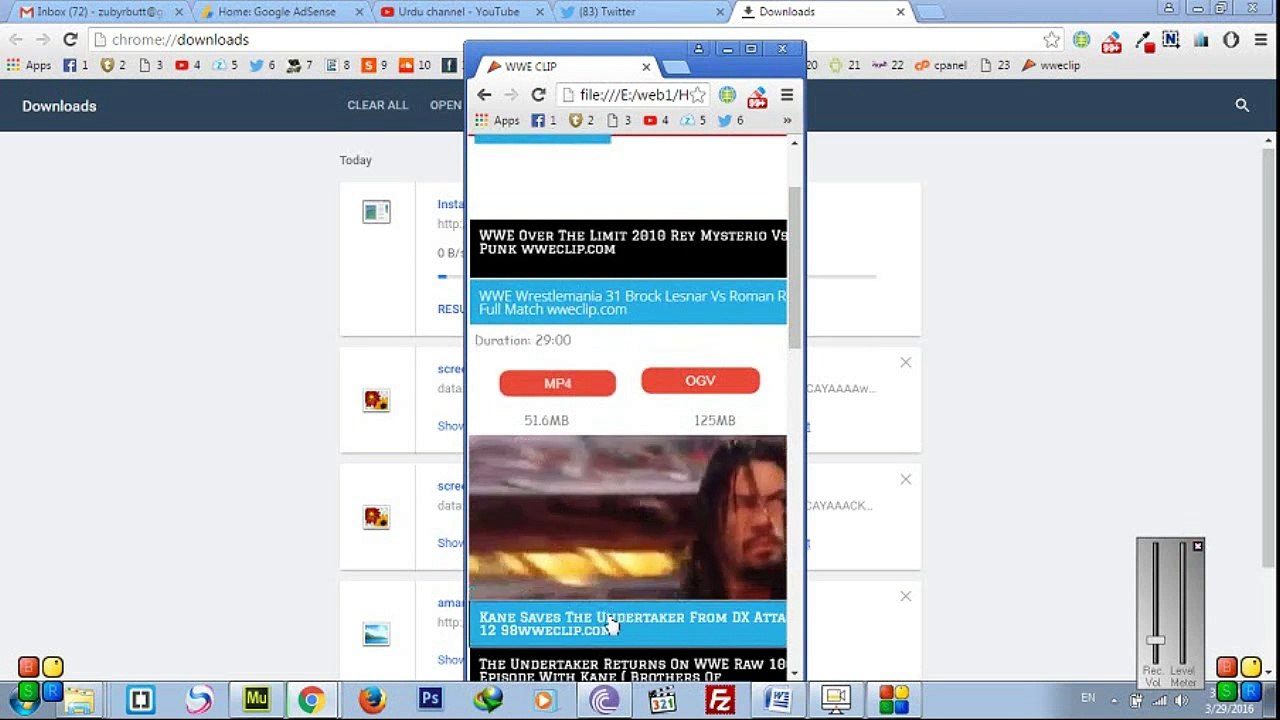Open the Kane Saves The Undertaker title
This screenshot has width=1280, height=720.
coord(628,623)
